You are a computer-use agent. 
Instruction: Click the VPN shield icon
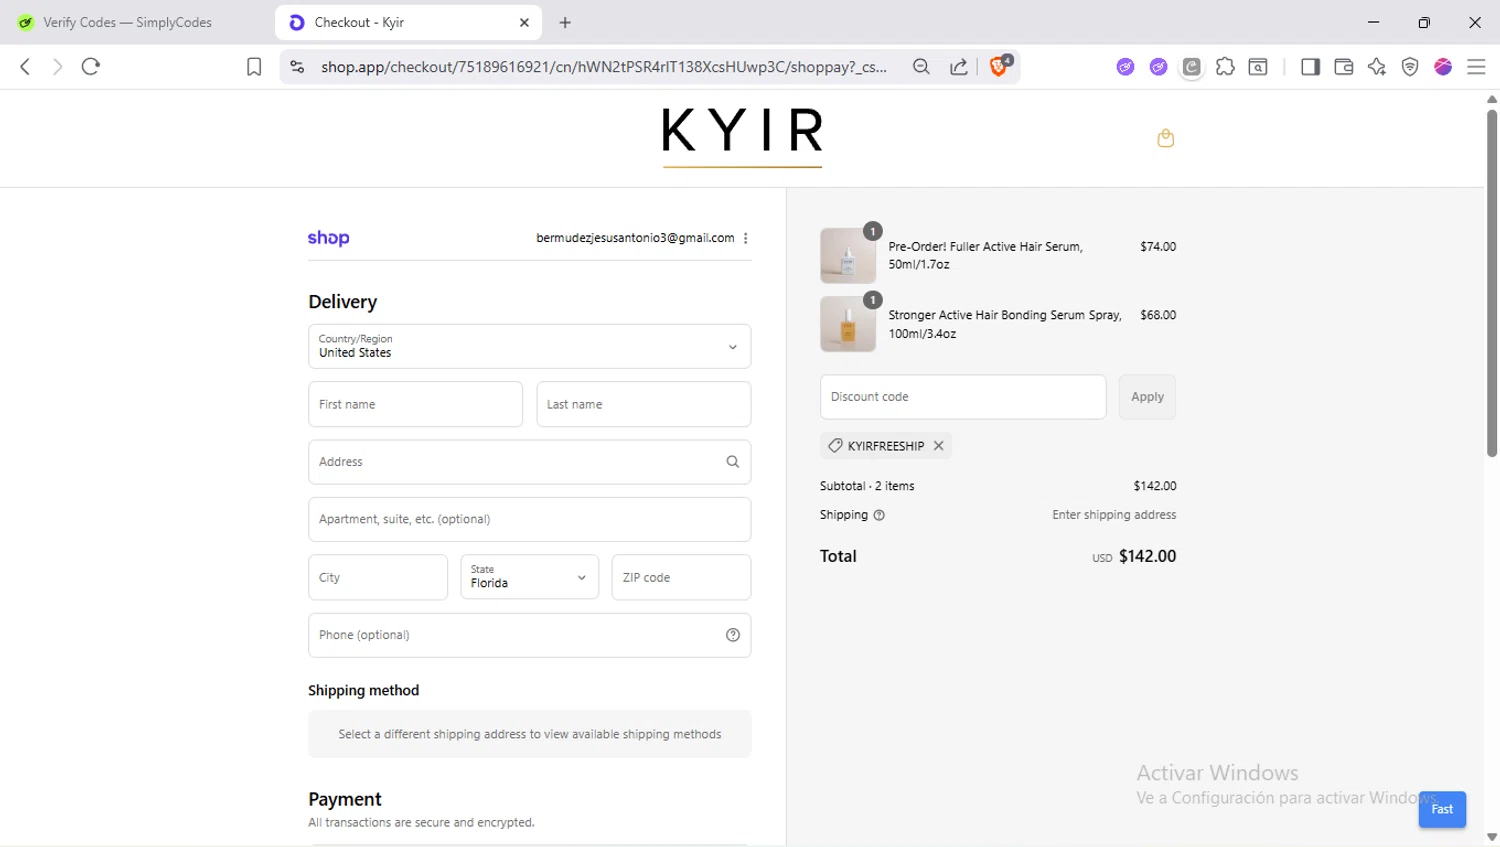point(1410,67)
